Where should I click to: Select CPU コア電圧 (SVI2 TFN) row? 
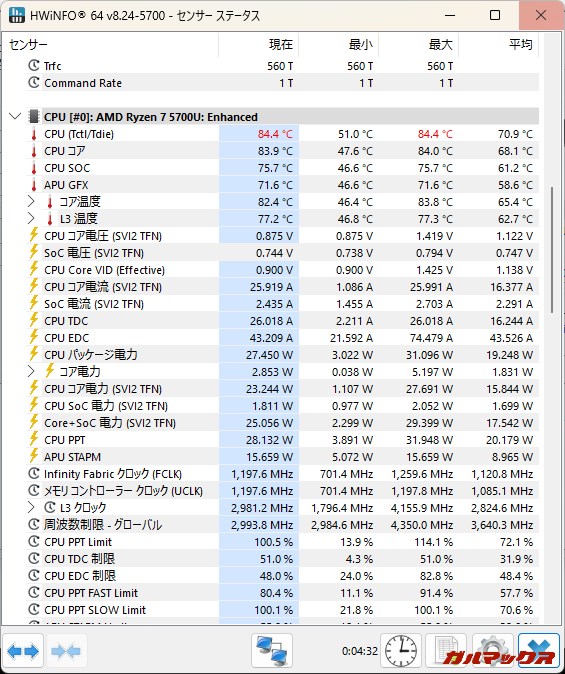282,236
